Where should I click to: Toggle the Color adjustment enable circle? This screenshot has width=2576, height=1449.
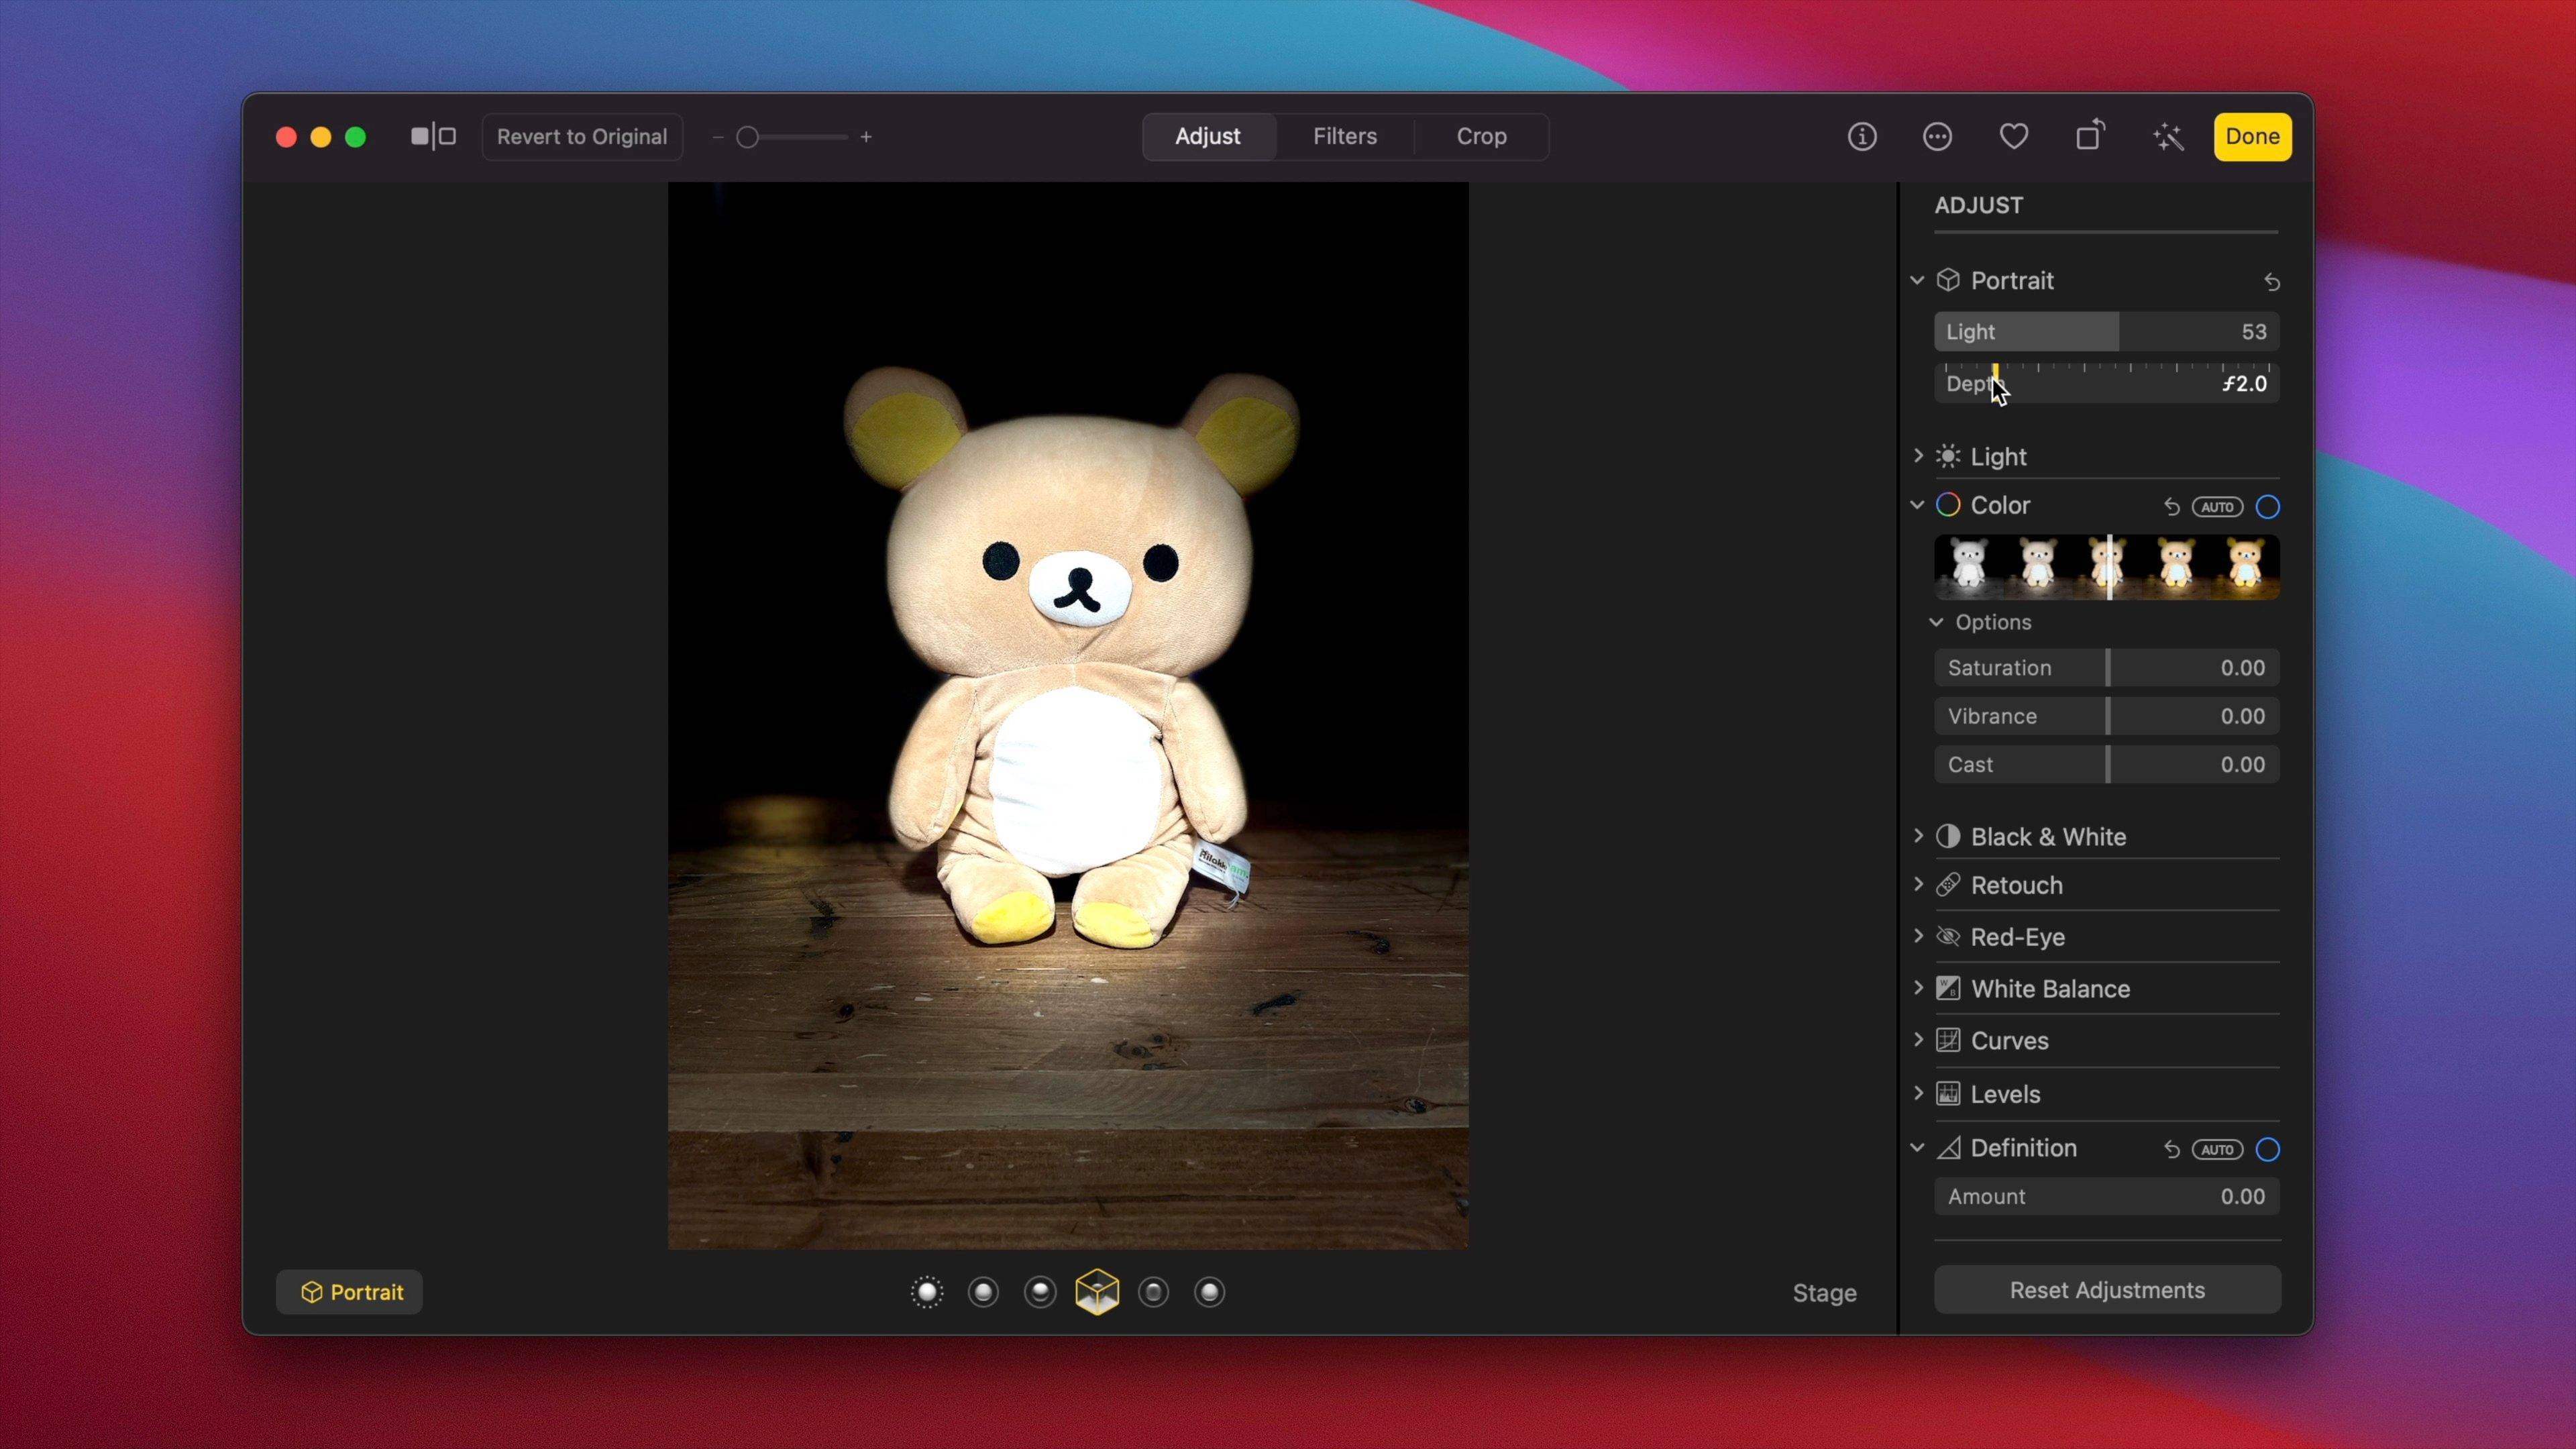(2268, 507)
